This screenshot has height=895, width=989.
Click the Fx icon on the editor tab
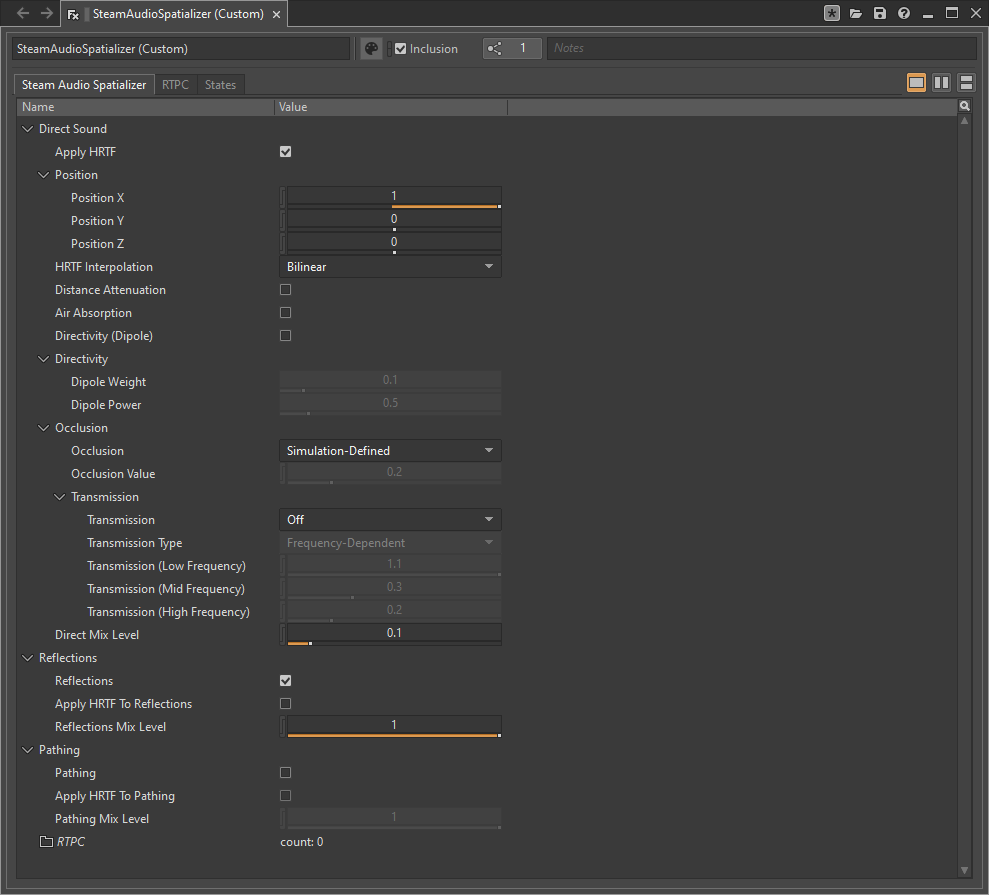73,15
